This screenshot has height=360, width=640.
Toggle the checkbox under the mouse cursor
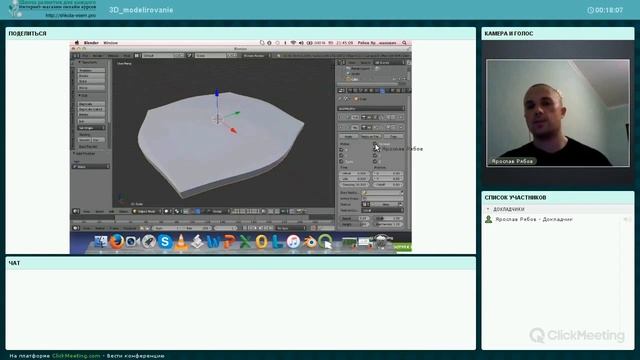tap(375, 144)
